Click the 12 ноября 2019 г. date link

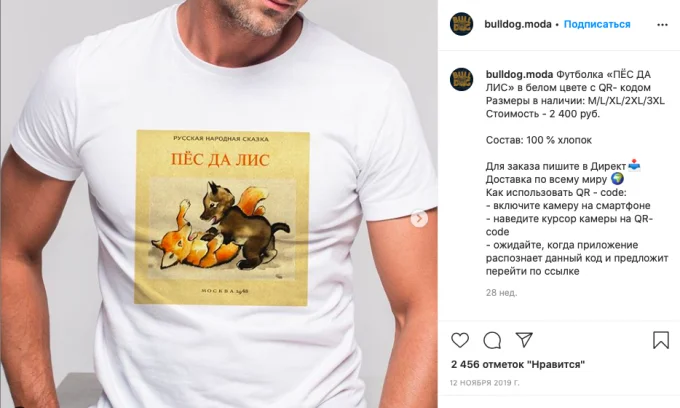point(484,383)
